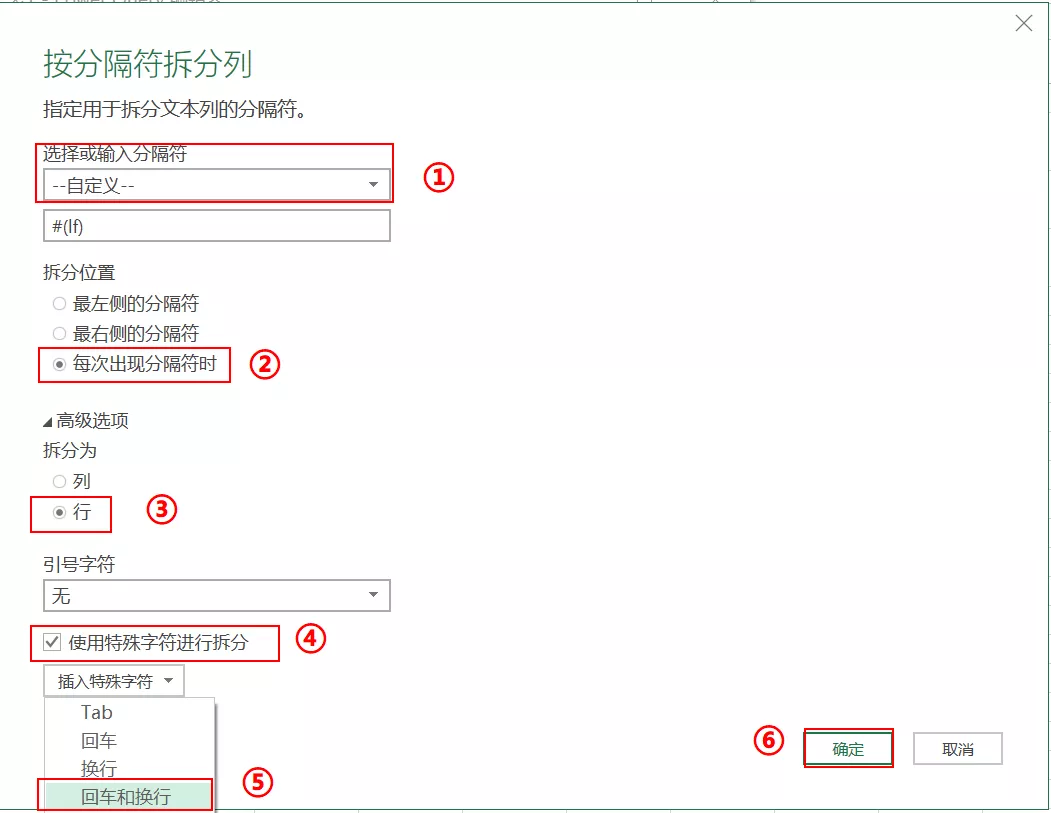Click the #(lf) delimiter input field
This screenshot has height=813, width=1051.
point(215,225)
